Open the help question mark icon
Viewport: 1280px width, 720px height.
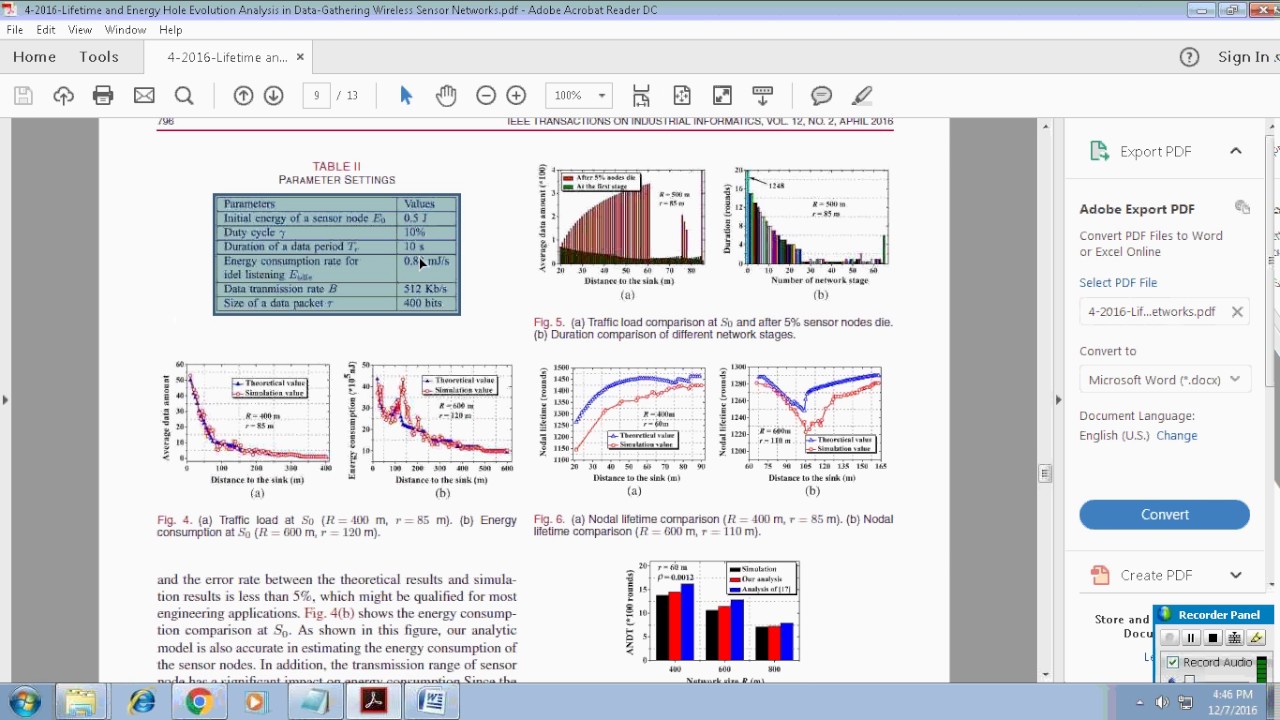pyautogui.click(x=1189, y=57)
